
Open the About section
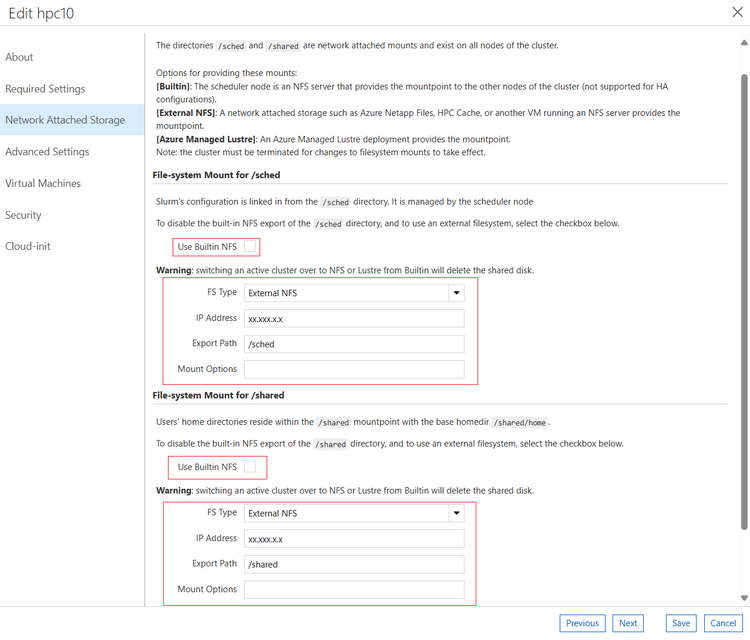19,57
